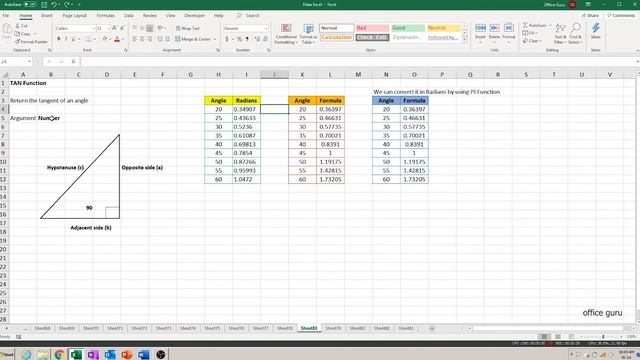Toggle Top Align in Alignment group
This screenshot has height=360, width=640.
pyautogui.click(x=135, y=28)
